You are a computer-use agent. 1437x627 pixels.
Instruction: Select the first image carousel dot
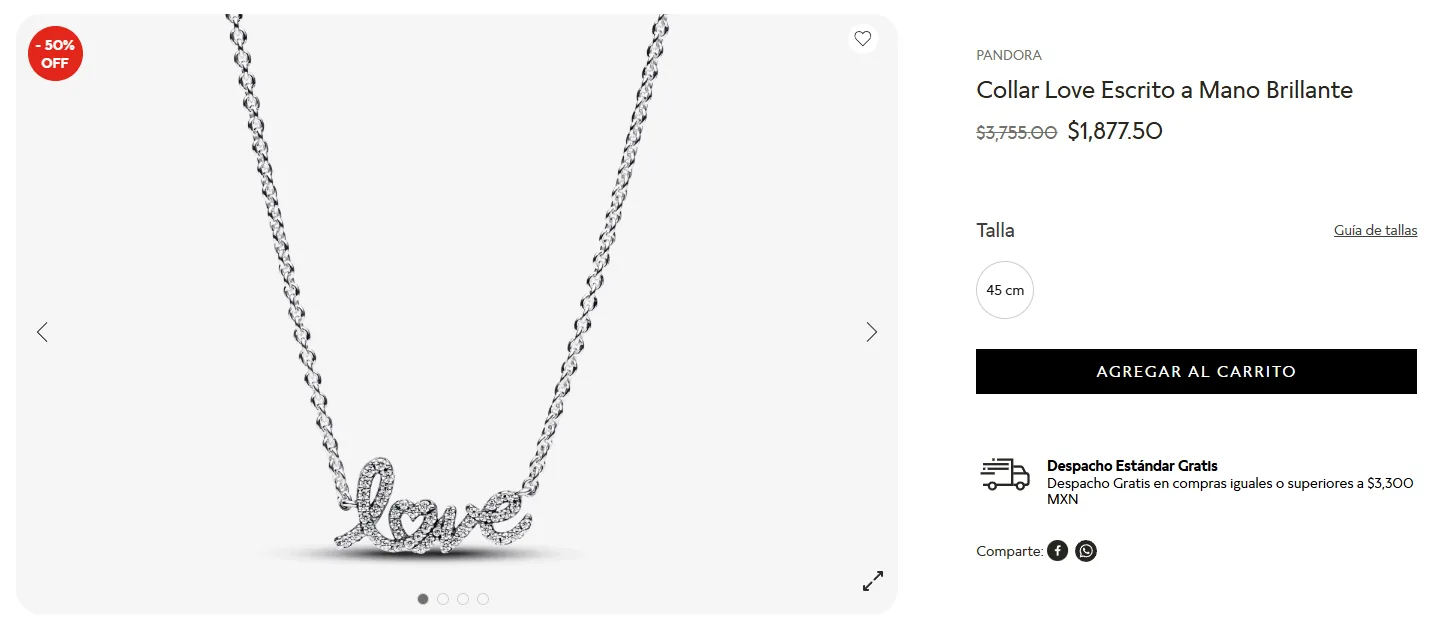423,599
